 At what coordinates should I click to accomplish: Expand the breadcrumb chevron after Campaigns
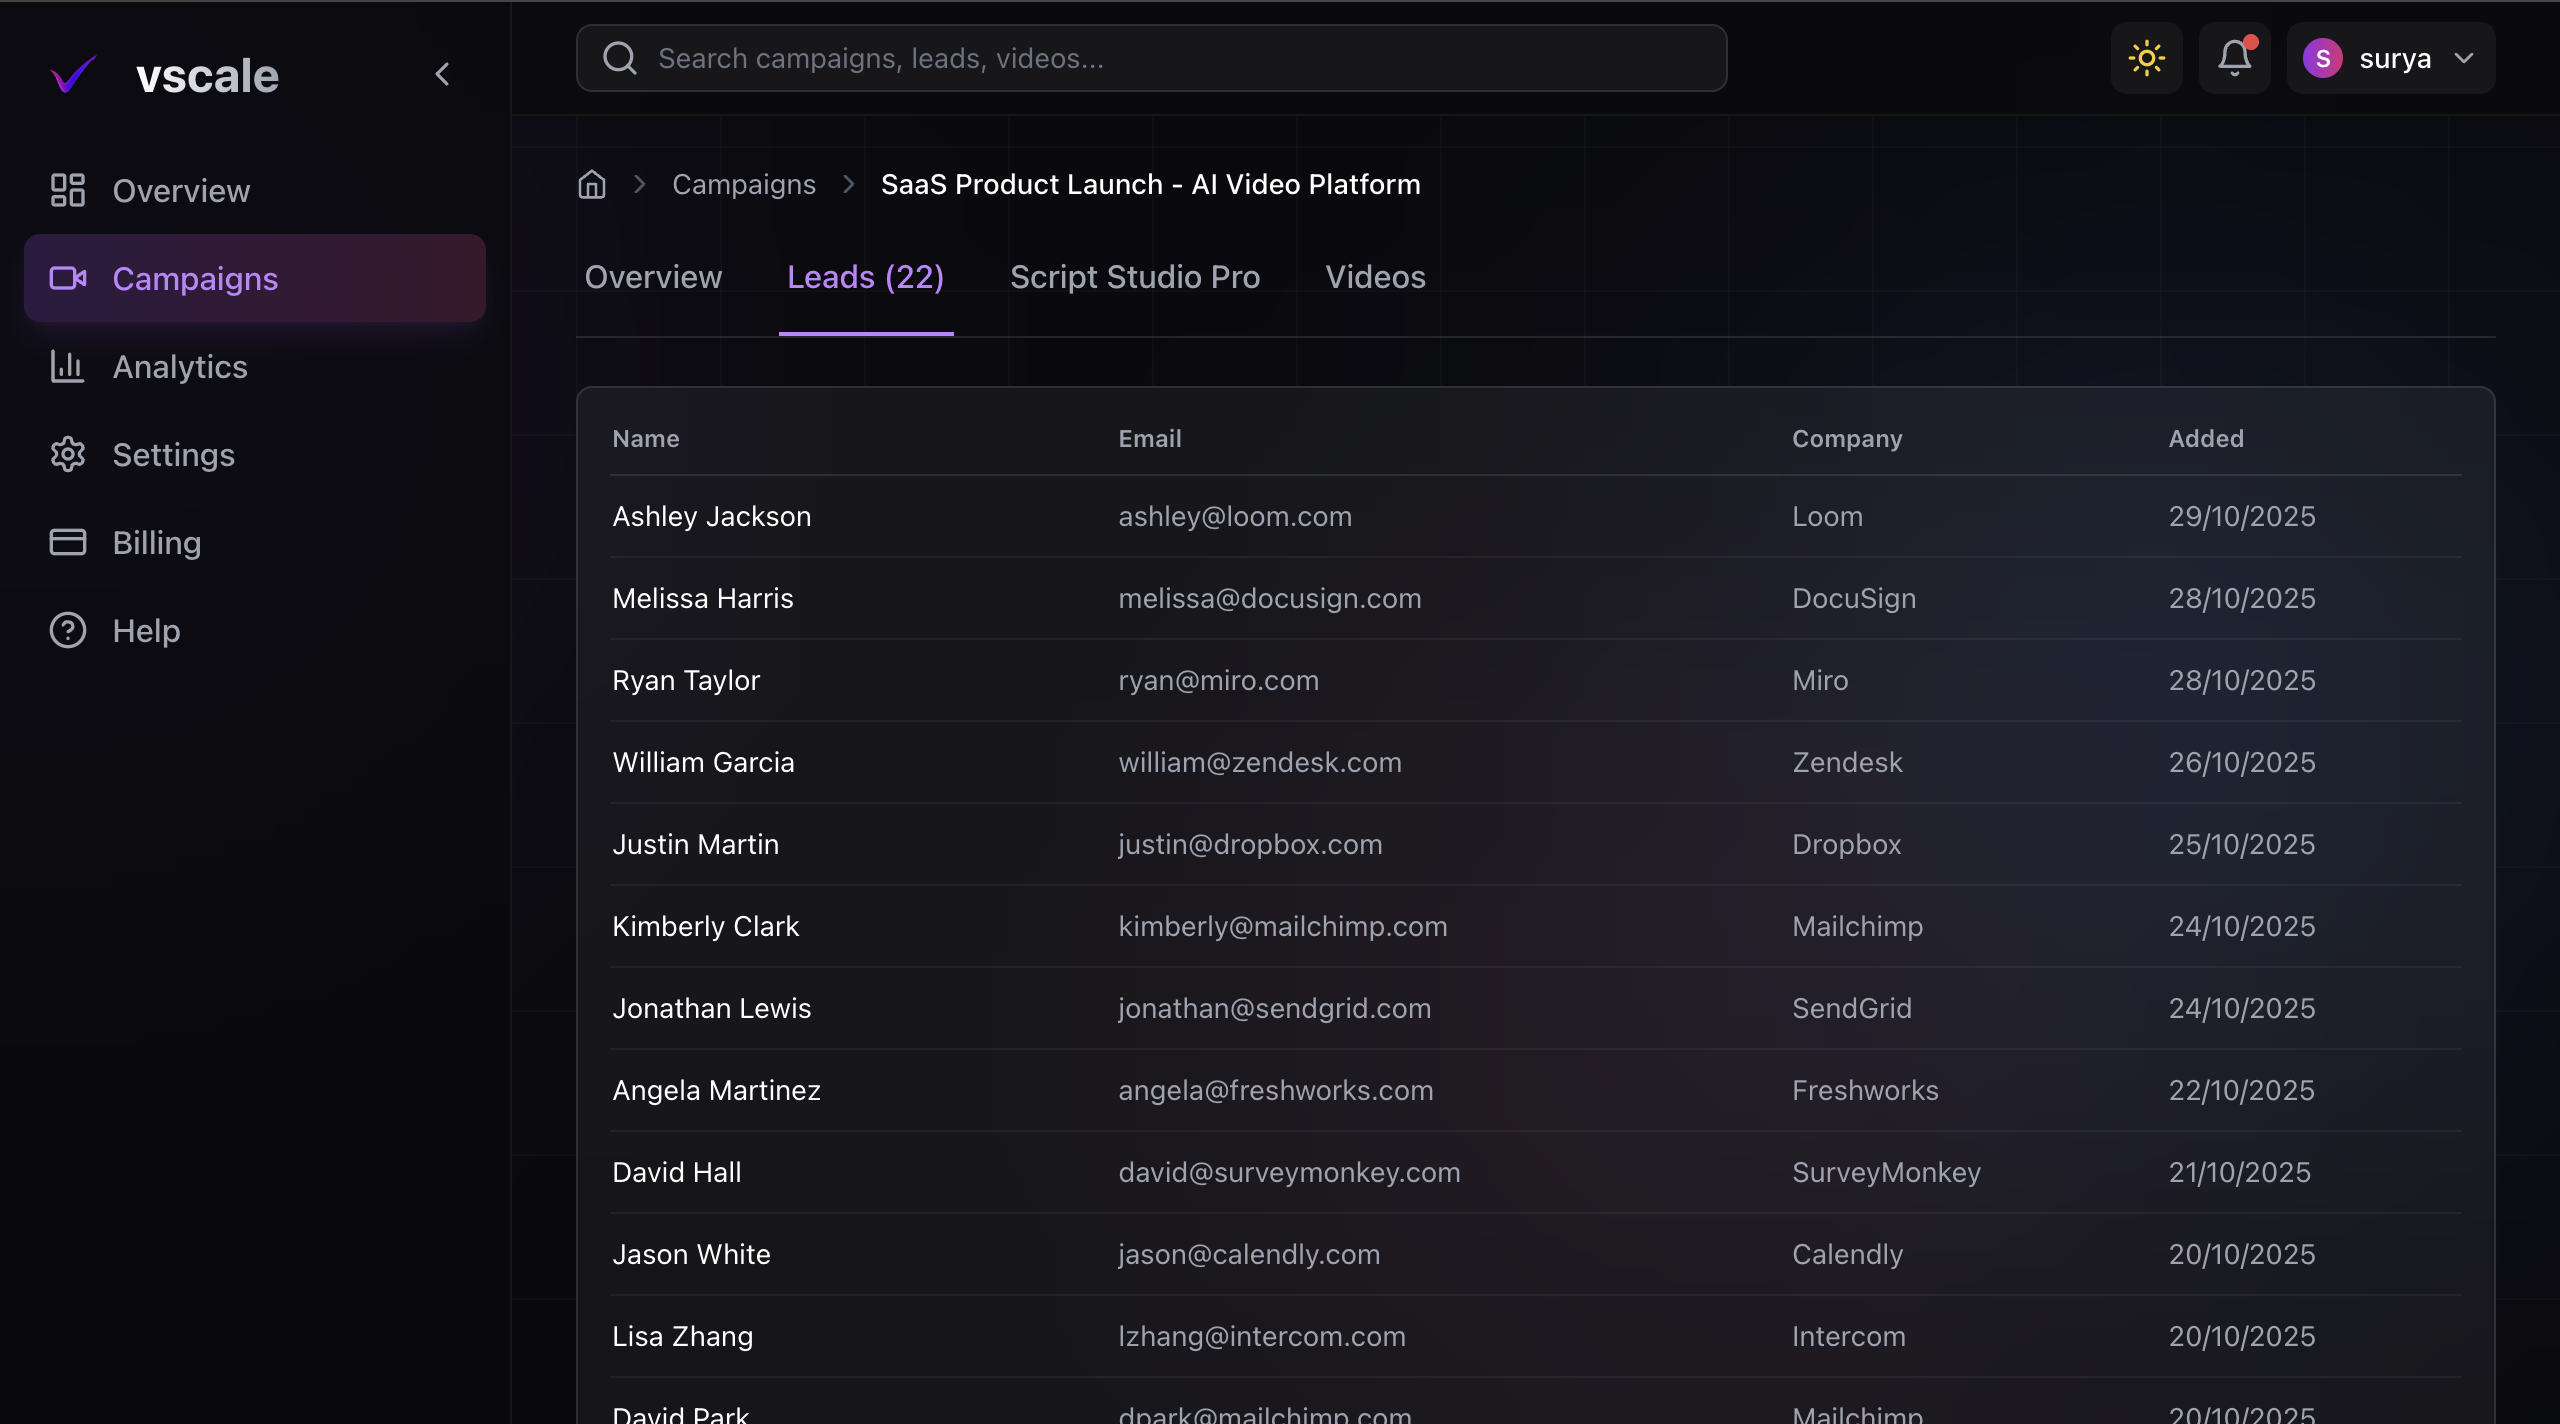(x=848, y=184)
